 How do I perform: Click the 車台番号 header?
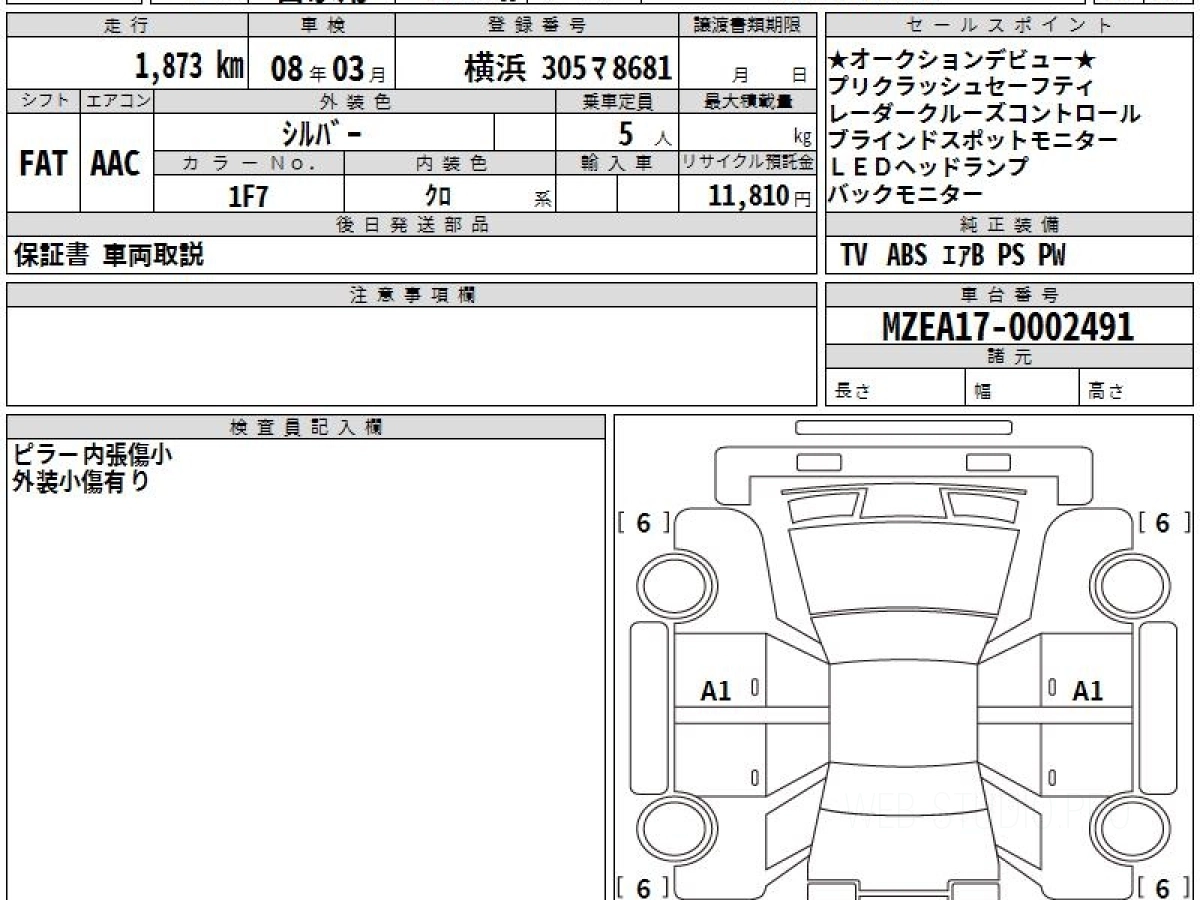point(1010,295)
